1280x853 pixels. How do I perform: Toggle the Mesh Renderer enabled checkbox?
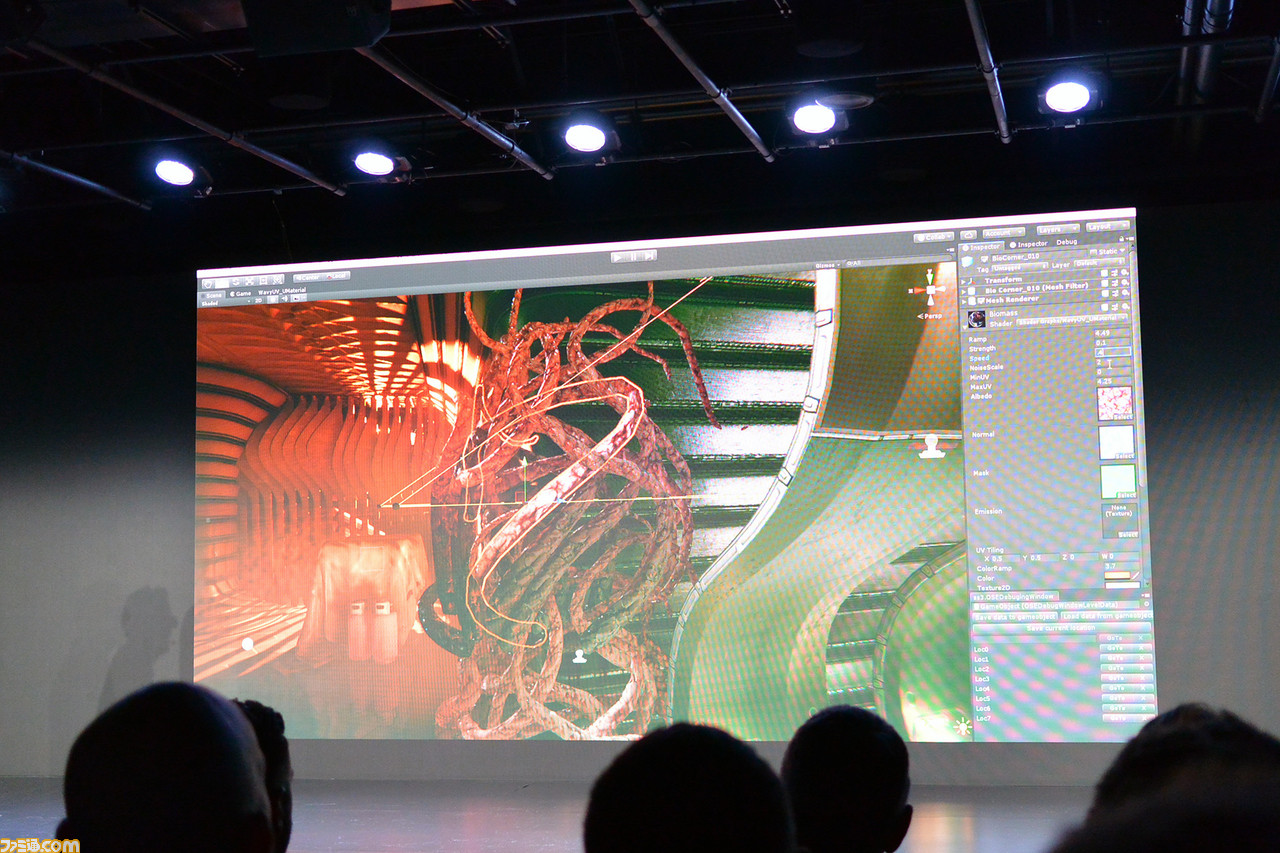coord(981,300)
